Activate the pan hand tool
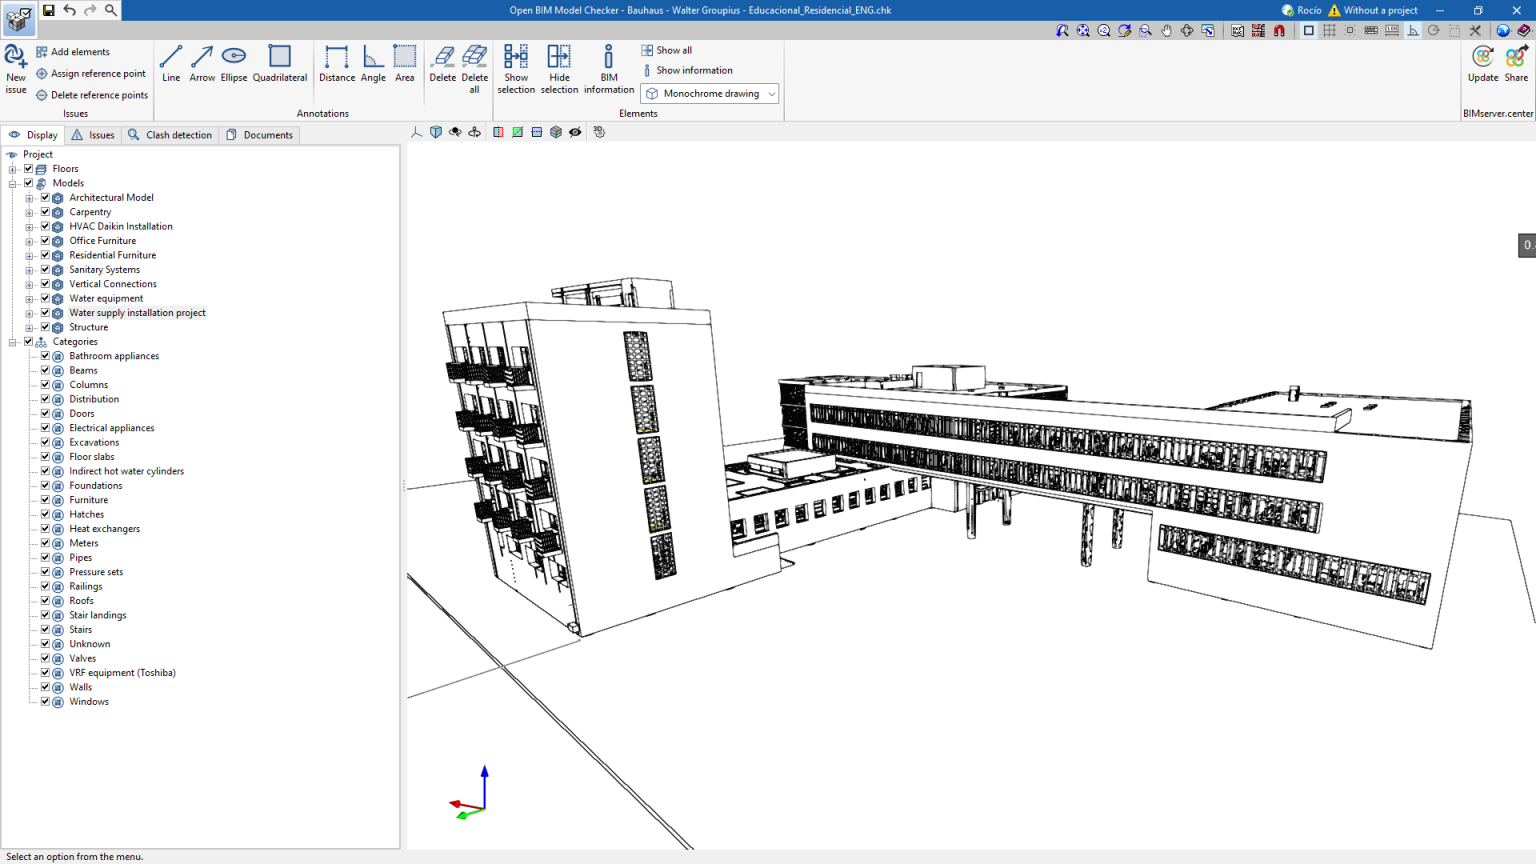This screenshot has height=864, width=1536. [x=1166, y=31]
